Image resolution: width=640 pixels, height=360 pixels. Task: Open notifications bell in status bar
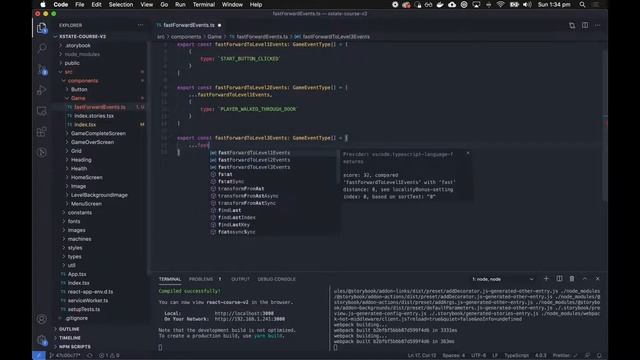[599, 356]
